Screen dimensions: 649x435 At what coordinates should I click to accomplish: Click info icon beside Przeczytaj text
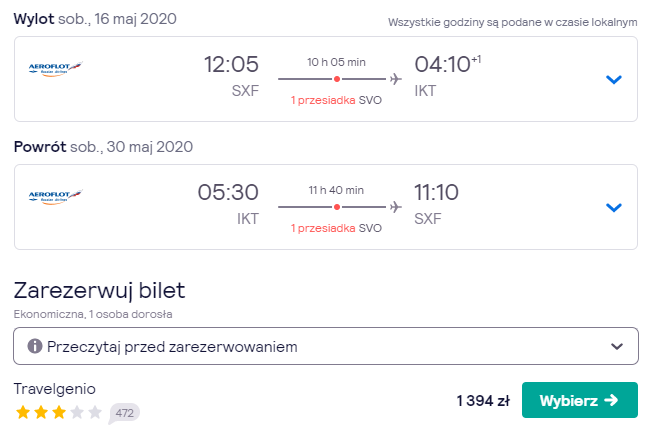pos(35,346)
